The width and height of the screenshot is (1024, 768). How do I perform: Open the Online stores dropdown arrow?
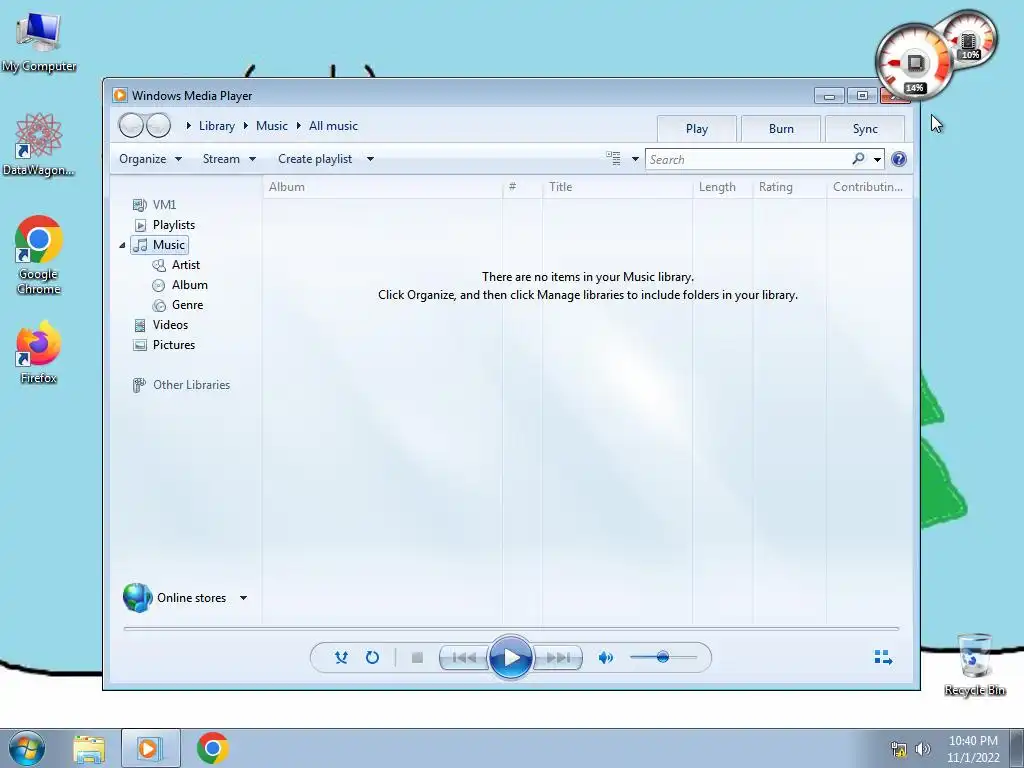(243, 598)
